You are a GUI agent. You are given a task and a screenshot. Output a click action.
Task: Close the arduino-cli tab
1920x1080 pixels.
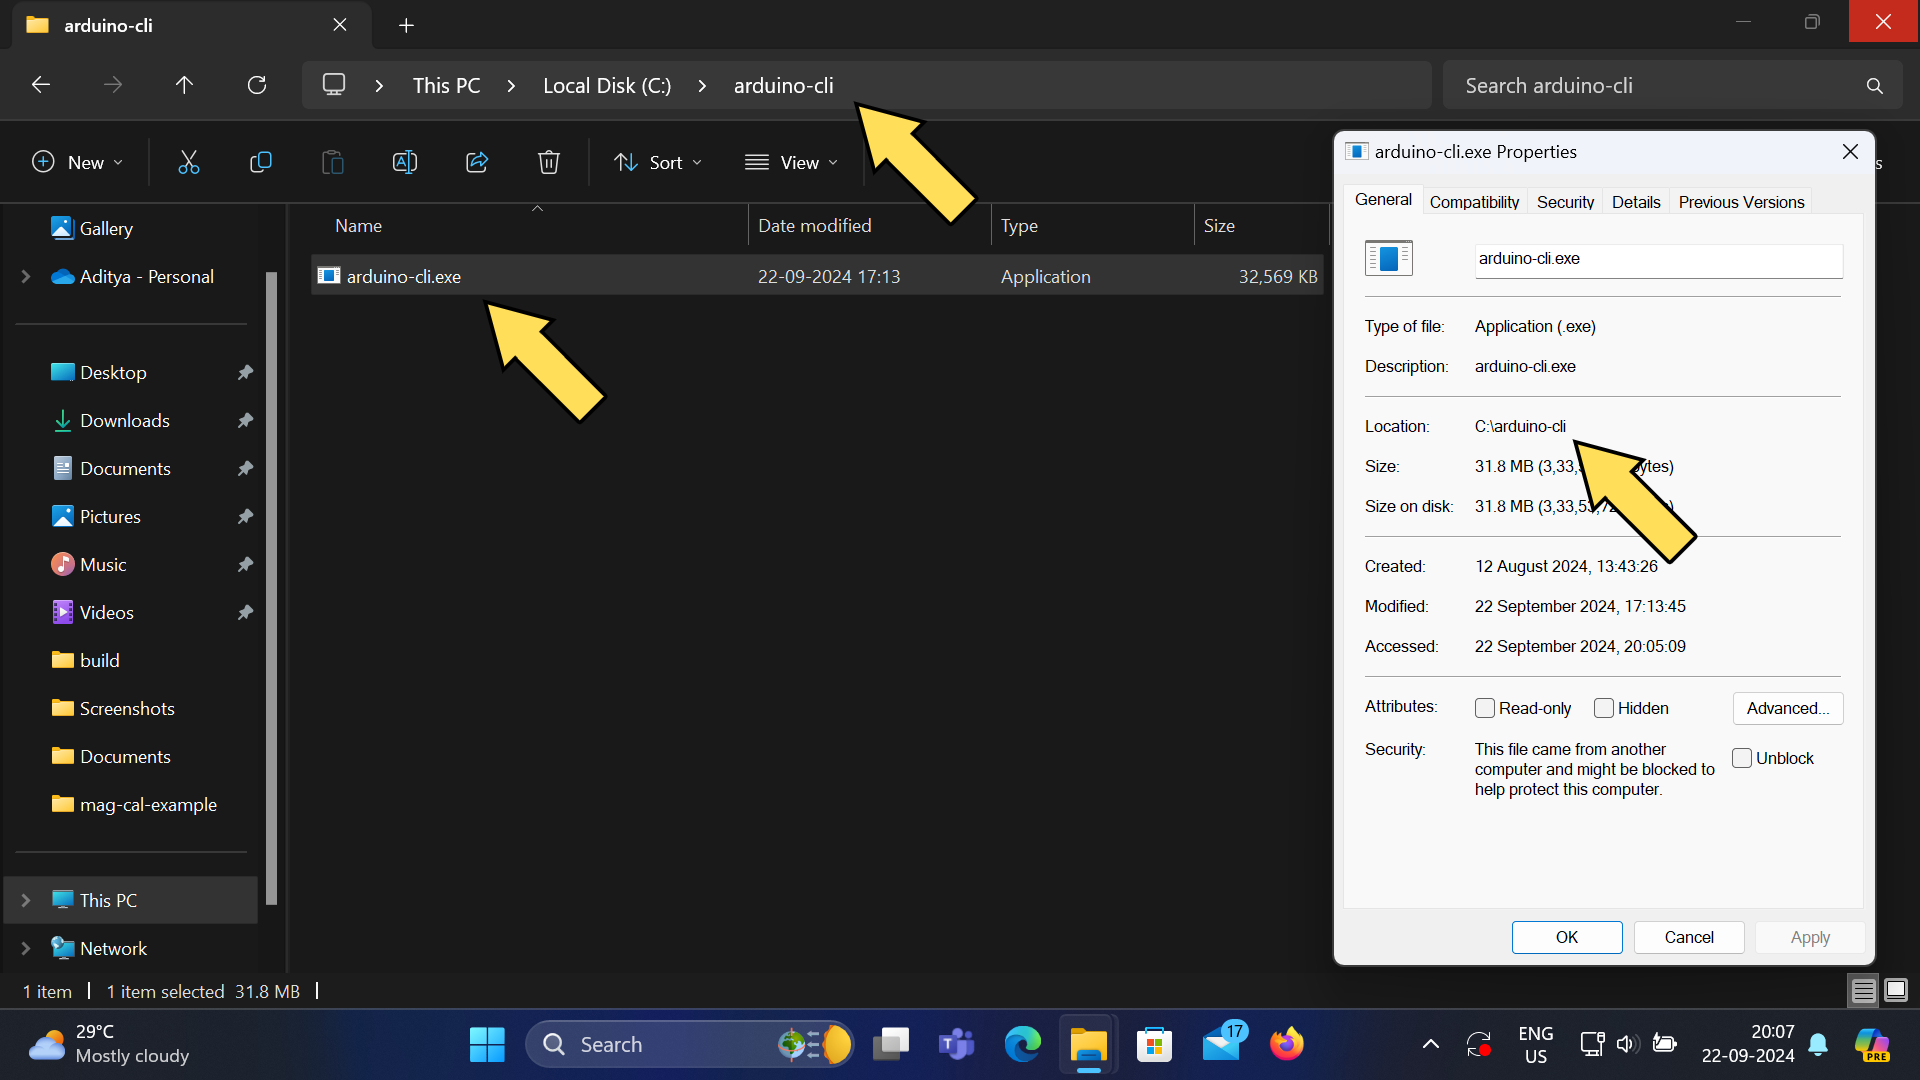click(340, 25)
